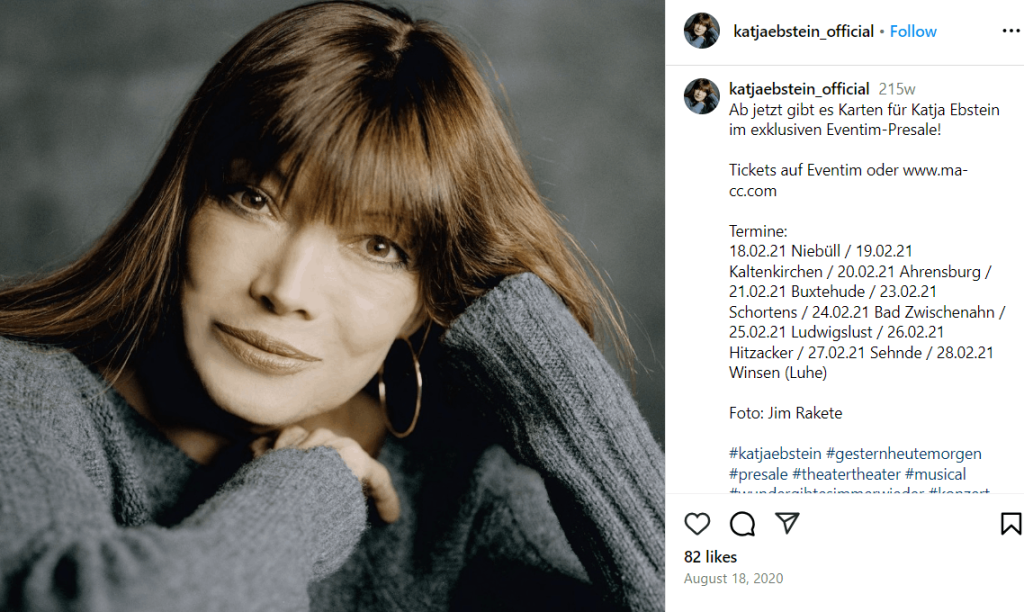Open the #theatertheater hashtag
This screenshot has width=1024, height=612.
pyautogui.click(x=846, y=474)
